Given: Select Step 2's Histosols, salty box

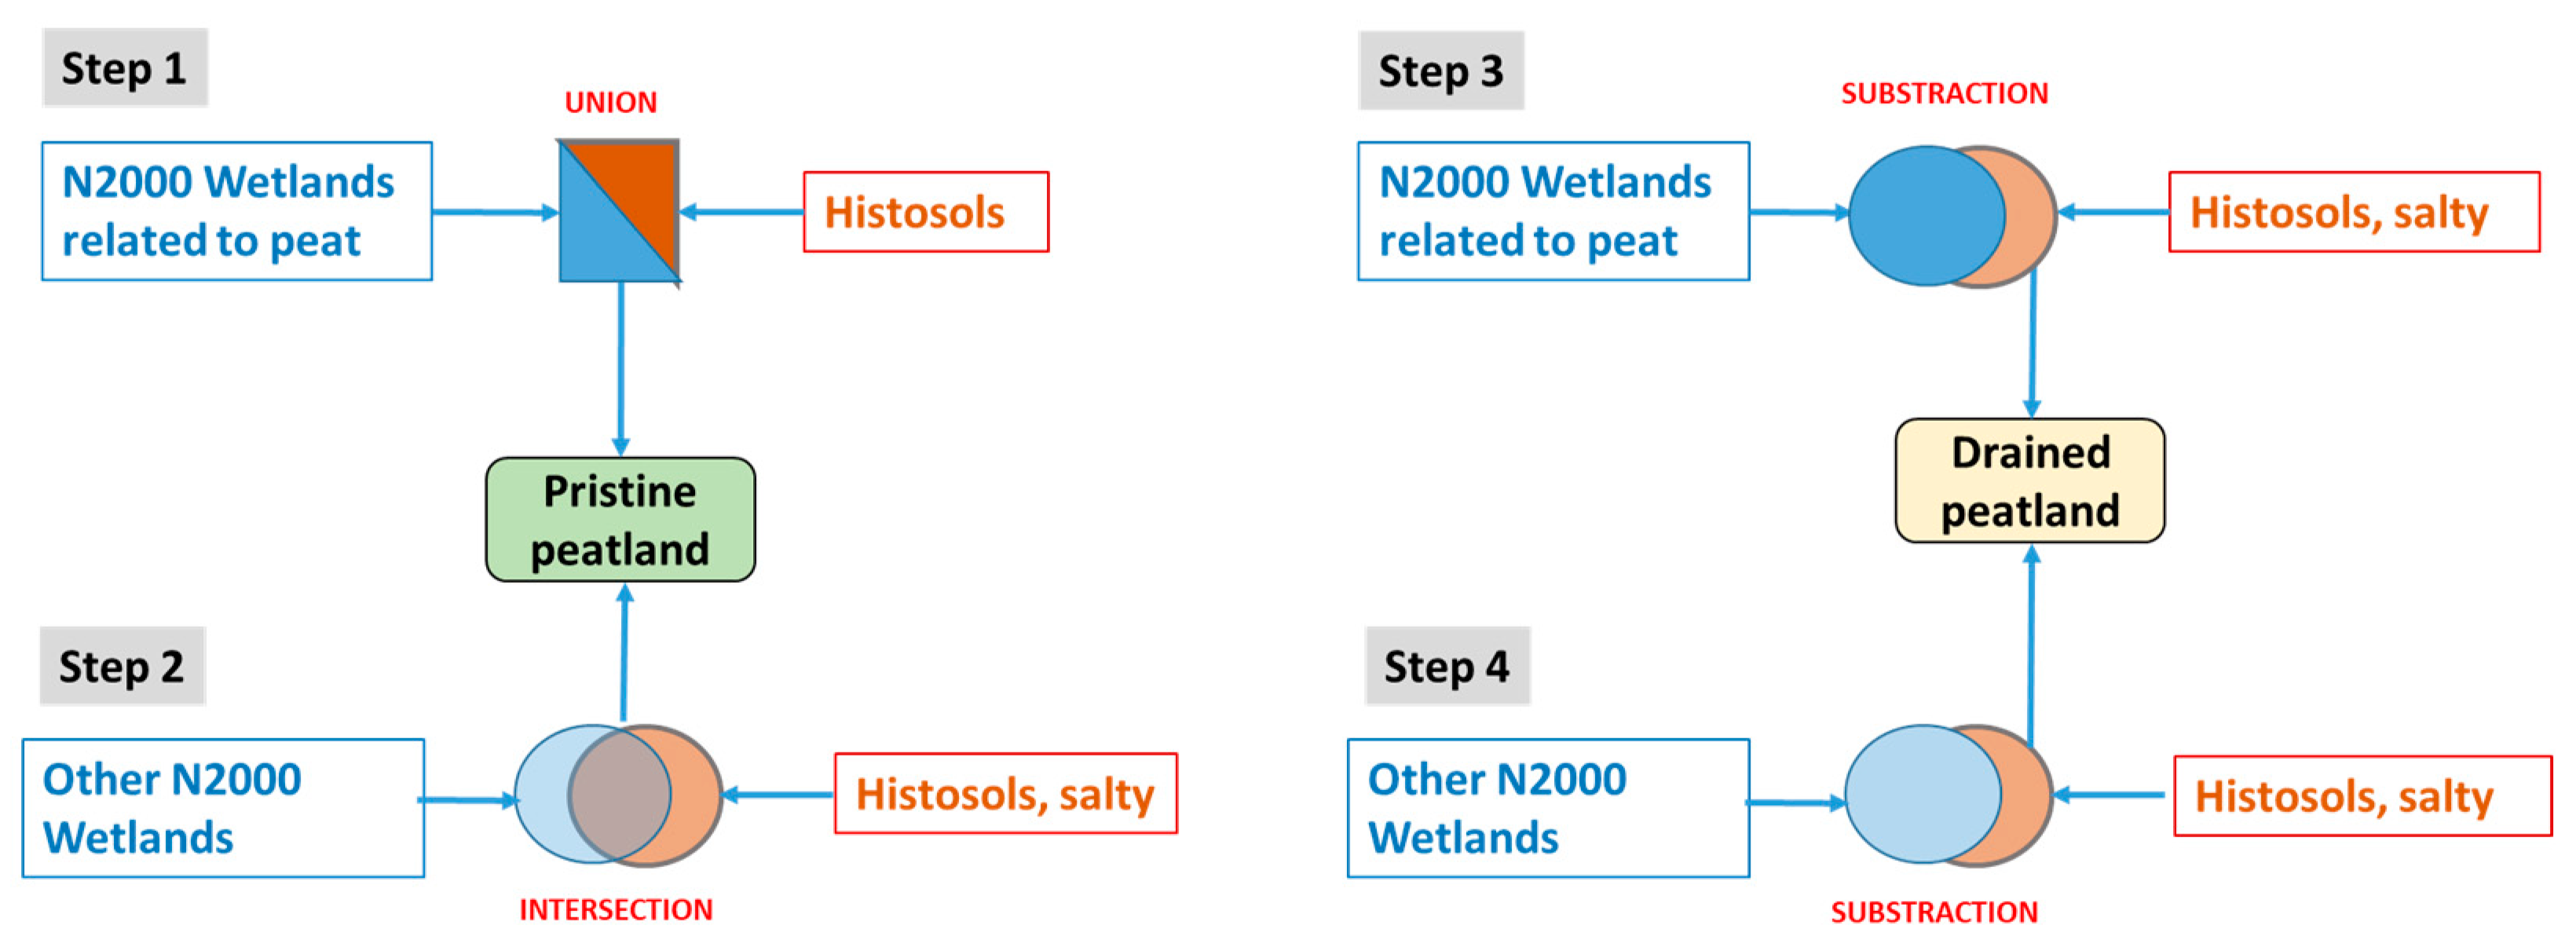Looking at the screenshot, I should (x=1005, y=794).
